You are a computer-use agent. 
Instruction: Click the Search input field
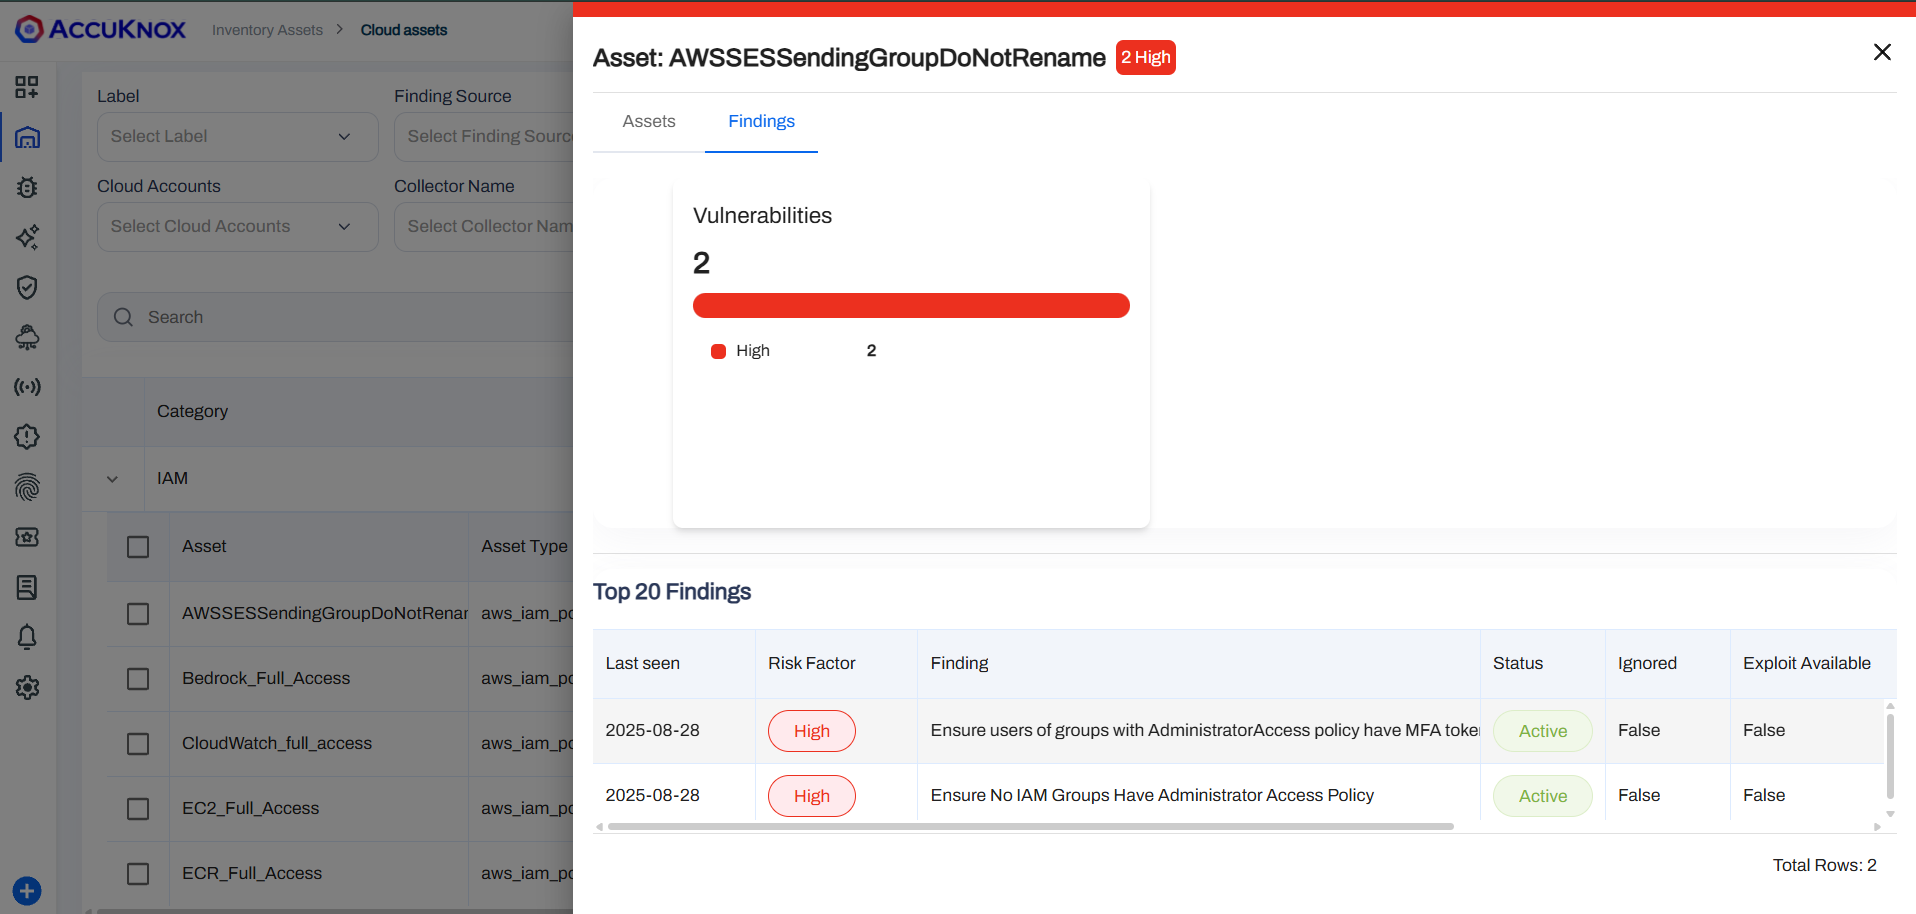pos(340,317)
